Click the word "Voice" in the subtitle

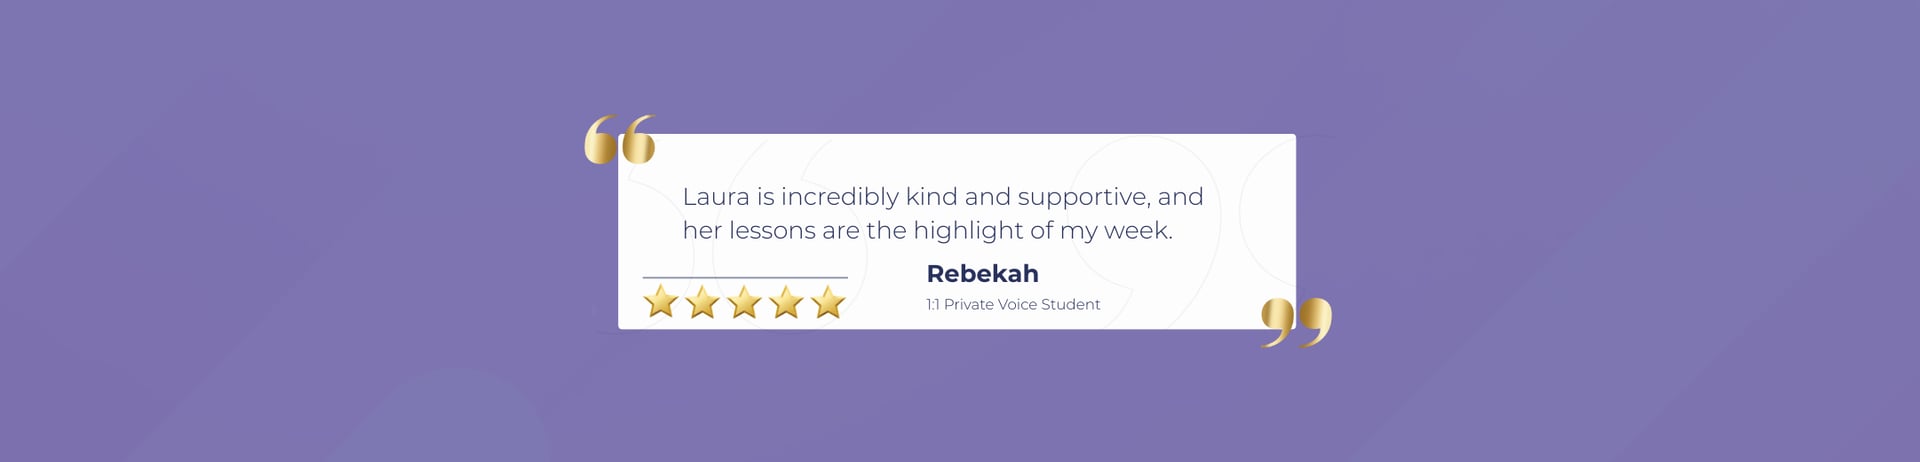1016,305
